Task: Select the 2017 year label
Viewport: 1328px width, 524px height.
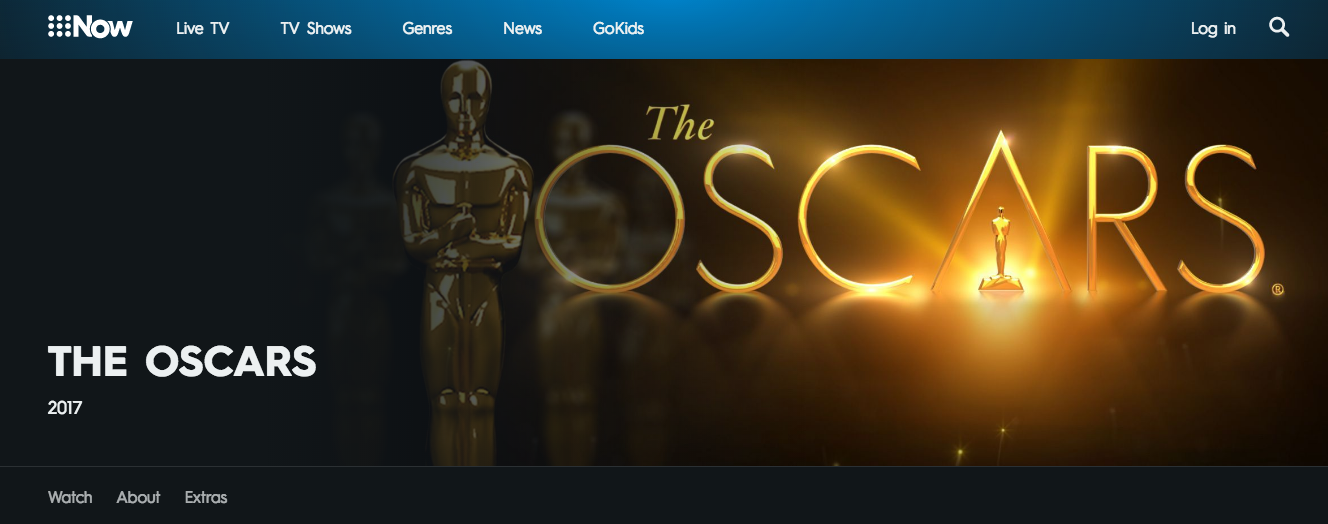Action: 65,408
